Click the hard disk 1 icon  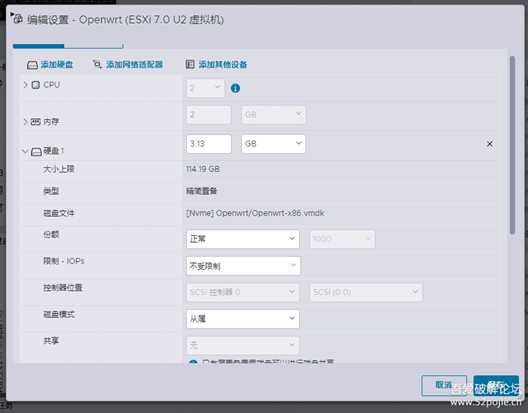(36, 152)
